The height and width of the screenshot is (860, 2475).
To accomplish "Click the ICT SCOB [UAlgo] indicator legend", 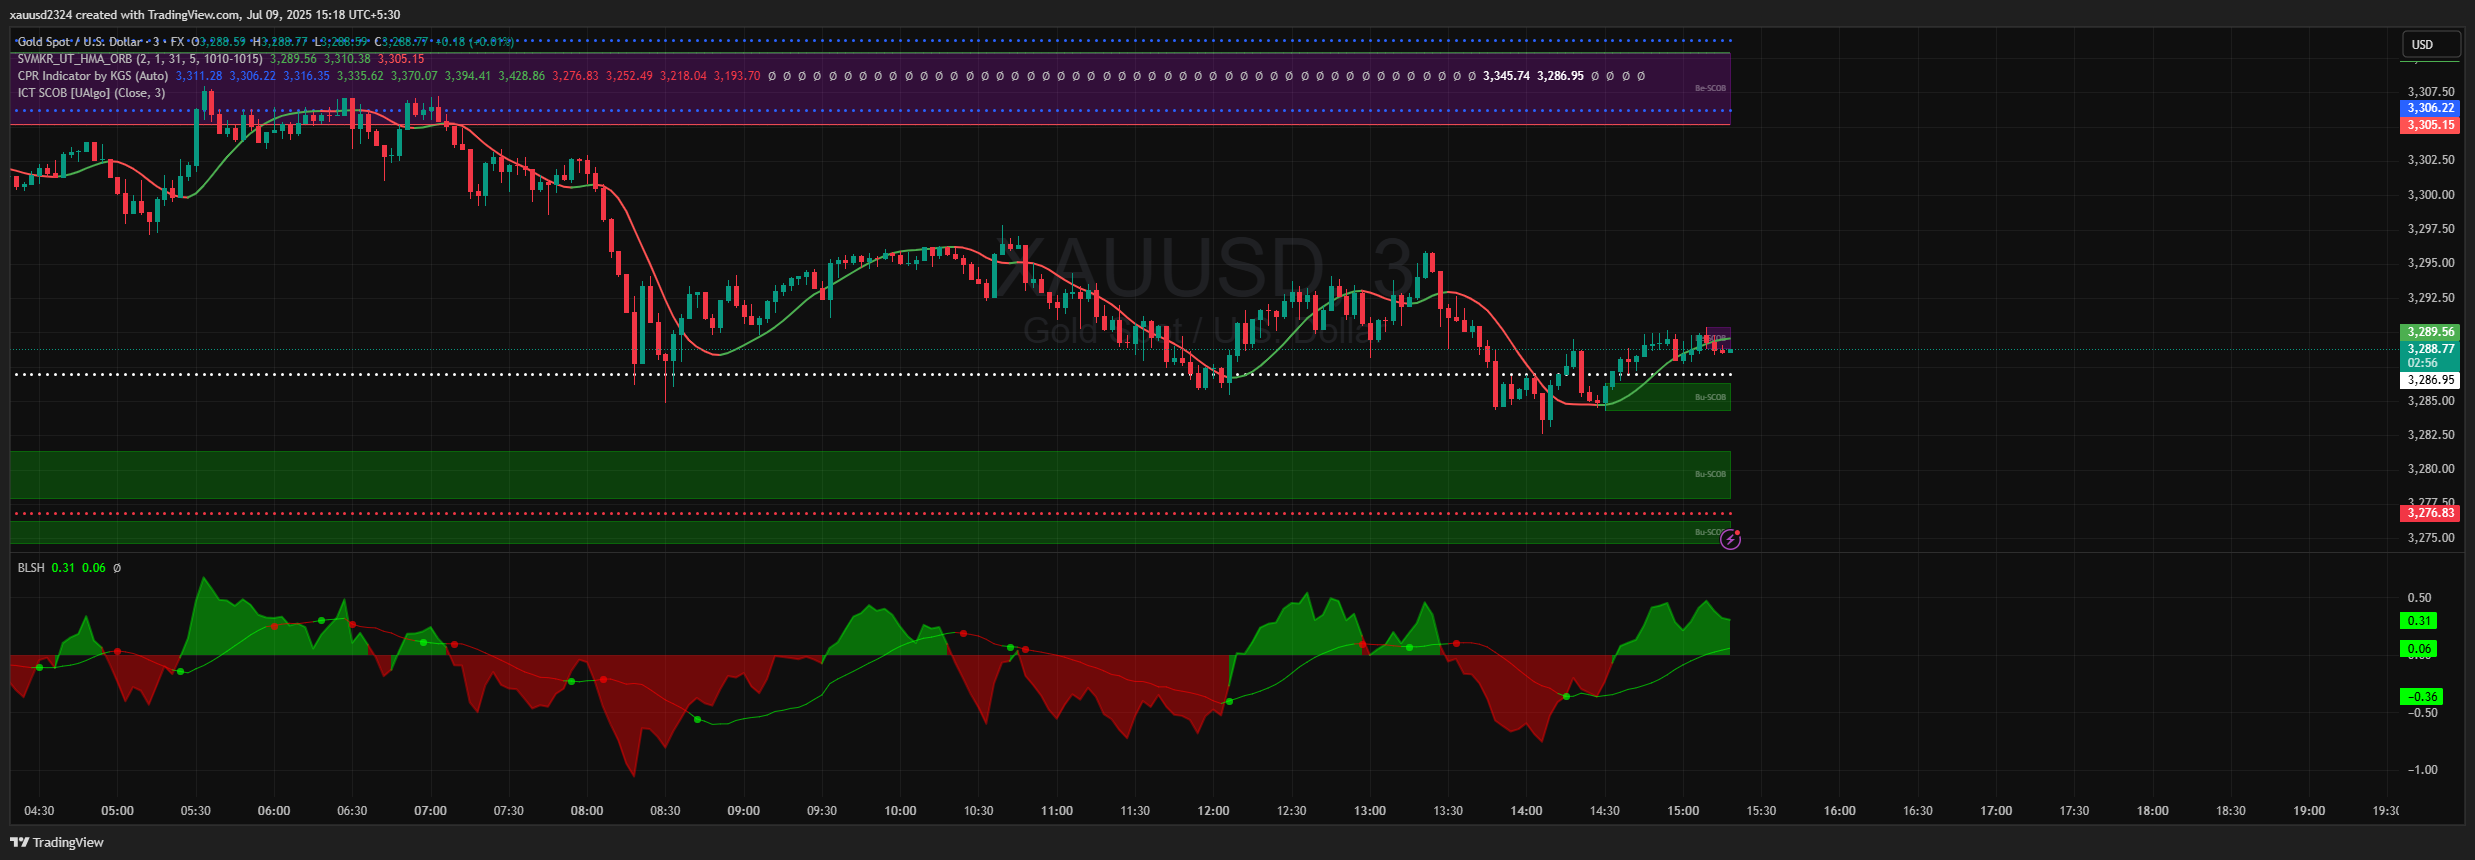I will coord(91,93).
